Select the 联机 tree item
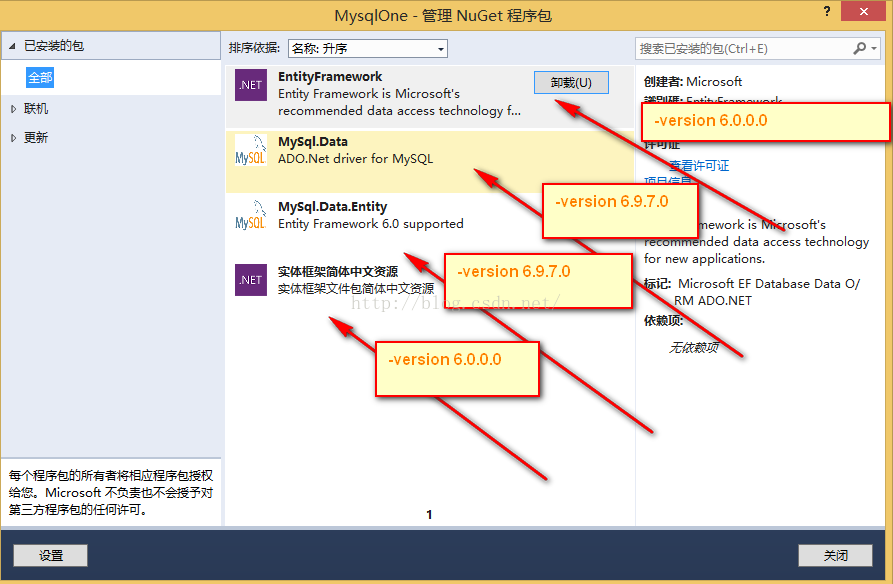Screen dimensions: 893x584 (36, 109)
